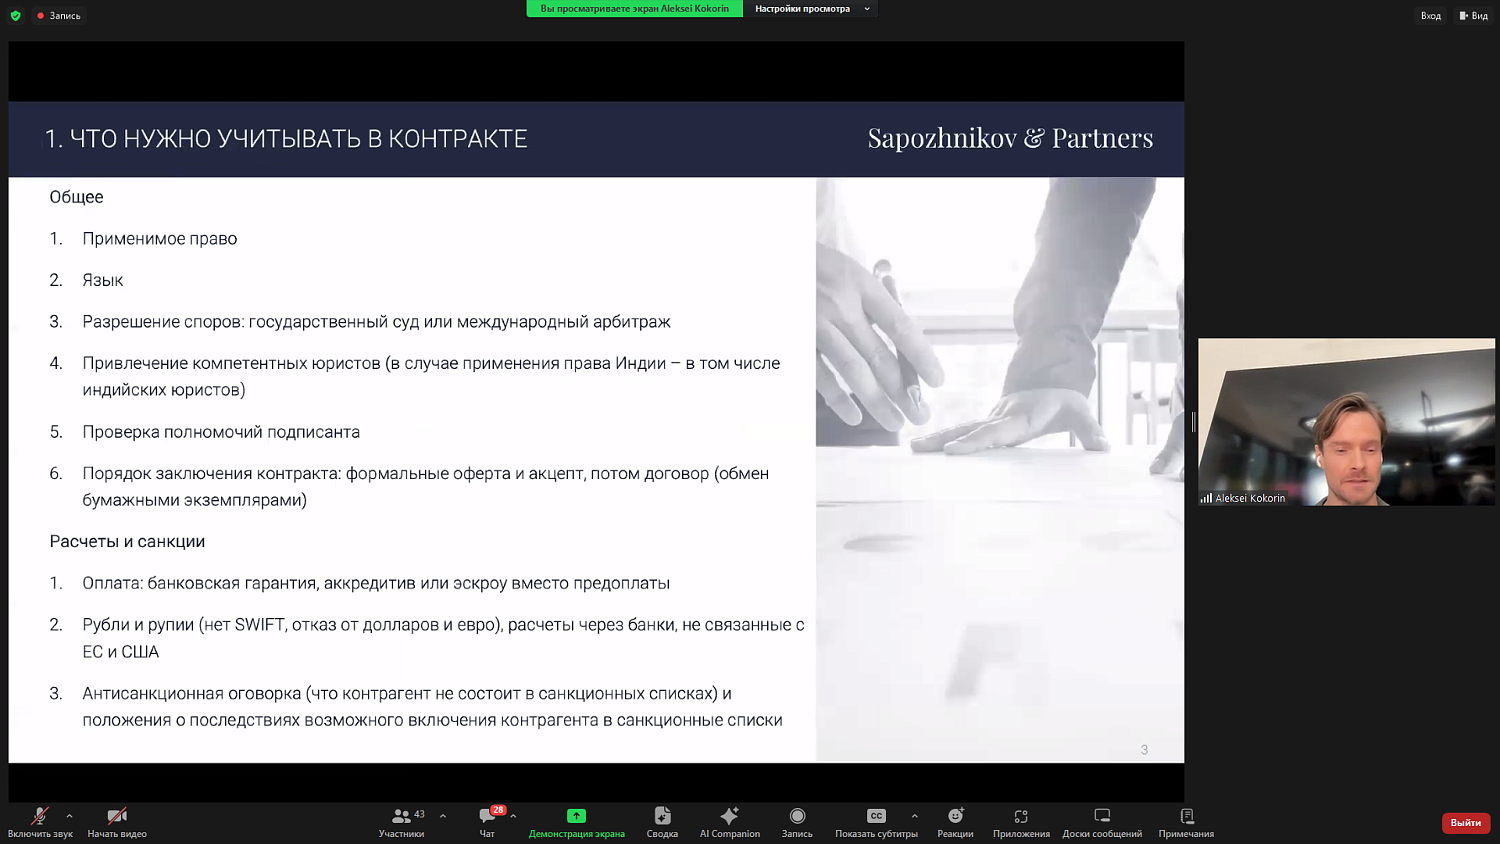The image size is (1500, 844).
Task: Expand audio options arrow beside microphone
Action: pos(69,816)
